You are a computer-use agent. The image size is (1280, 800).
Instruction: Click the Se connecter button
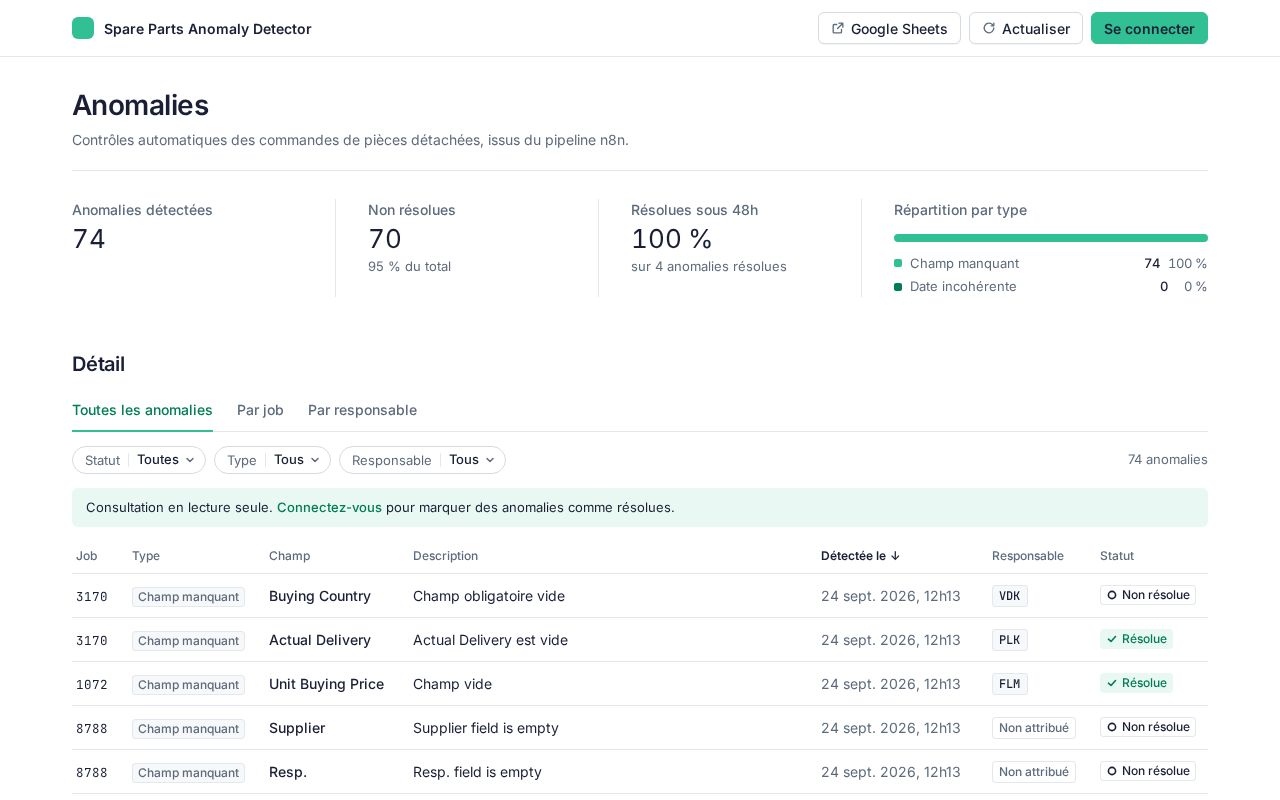1149,28
